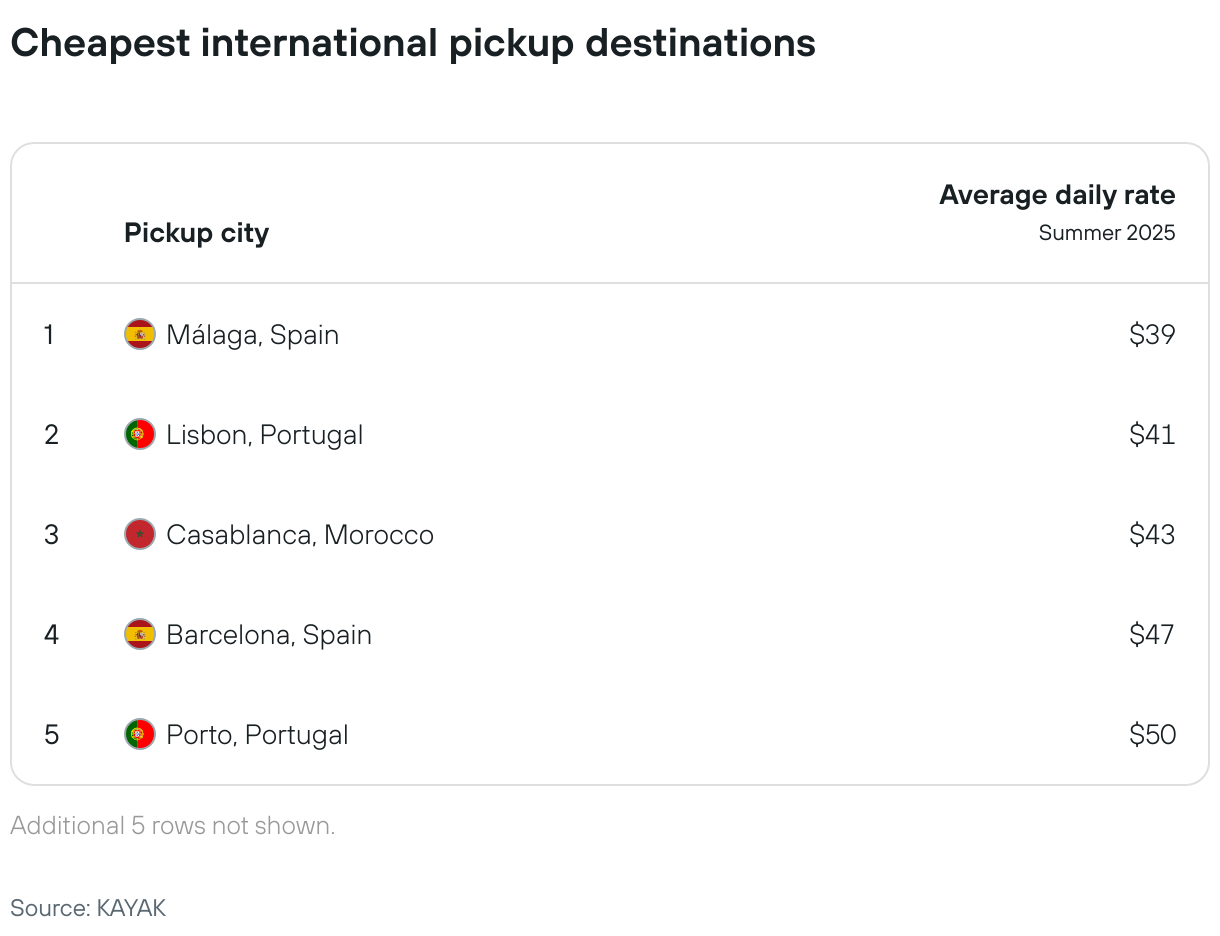Click the Summer 2025 subheading
Viewport: 1220px width, 936px height.
tap(1107, 233)
